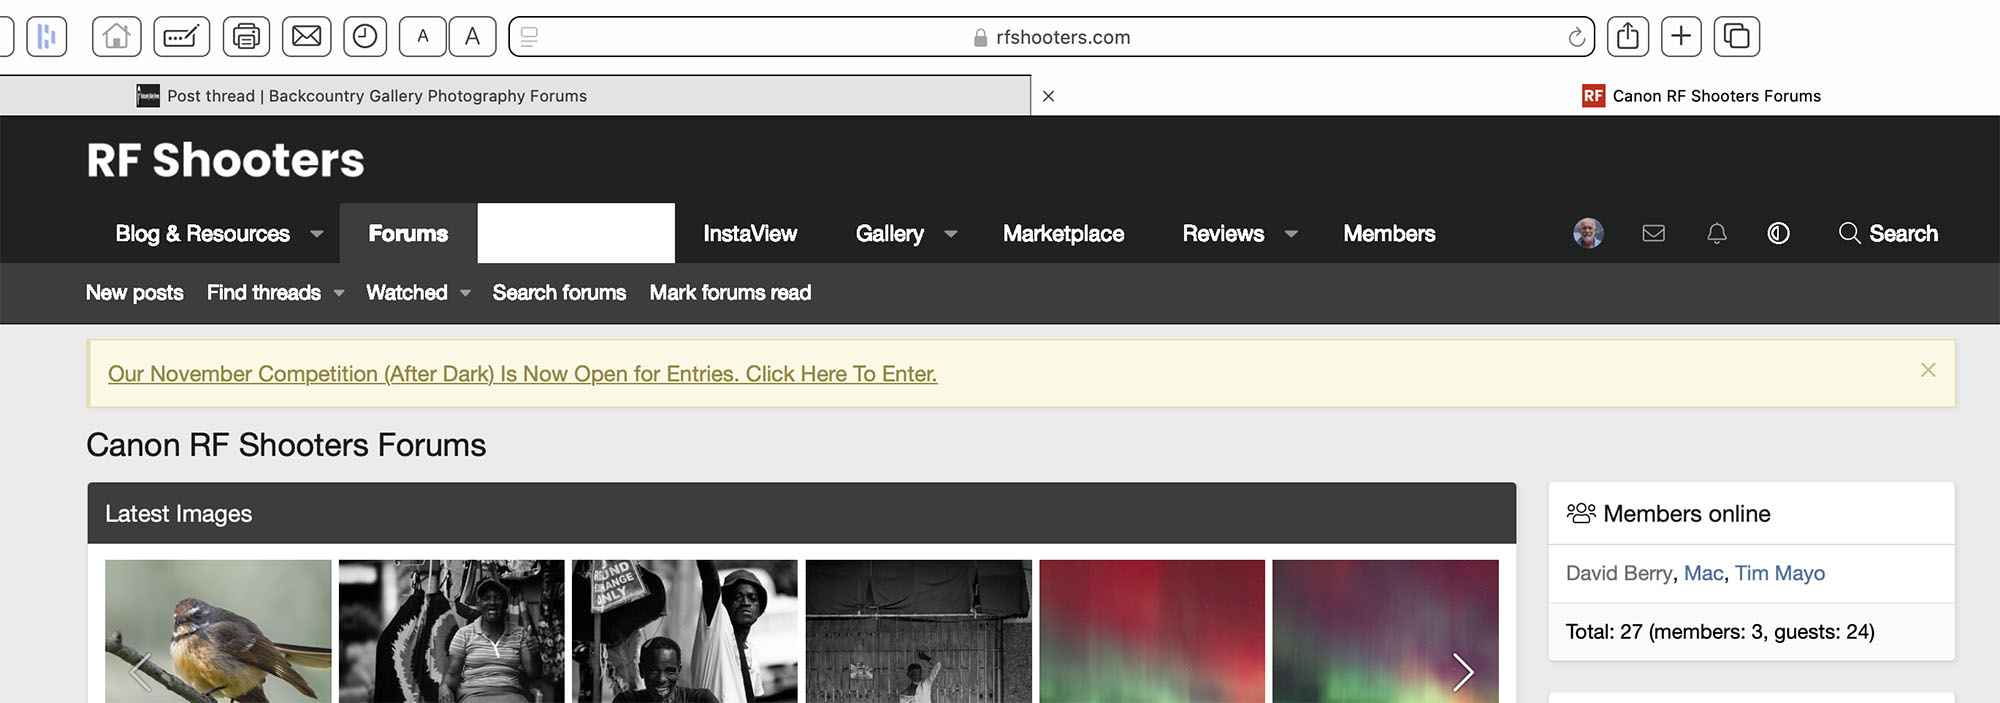Click the Mail envelope toolbar icon

(306, 37)
